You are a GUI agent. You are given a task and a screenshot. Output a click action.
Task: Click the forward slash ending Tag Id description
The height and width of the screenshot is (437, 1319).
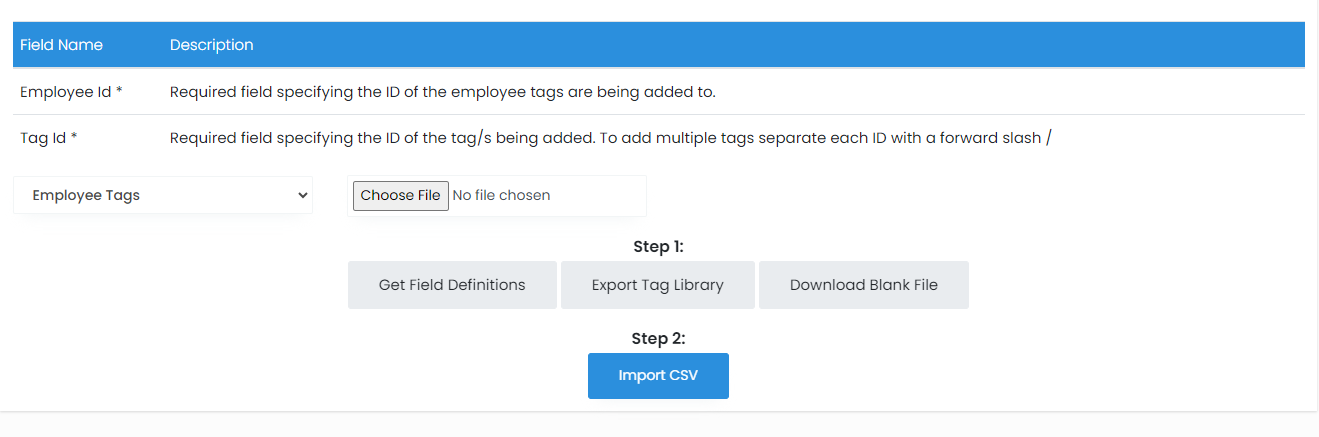[x=1048, y=138]
